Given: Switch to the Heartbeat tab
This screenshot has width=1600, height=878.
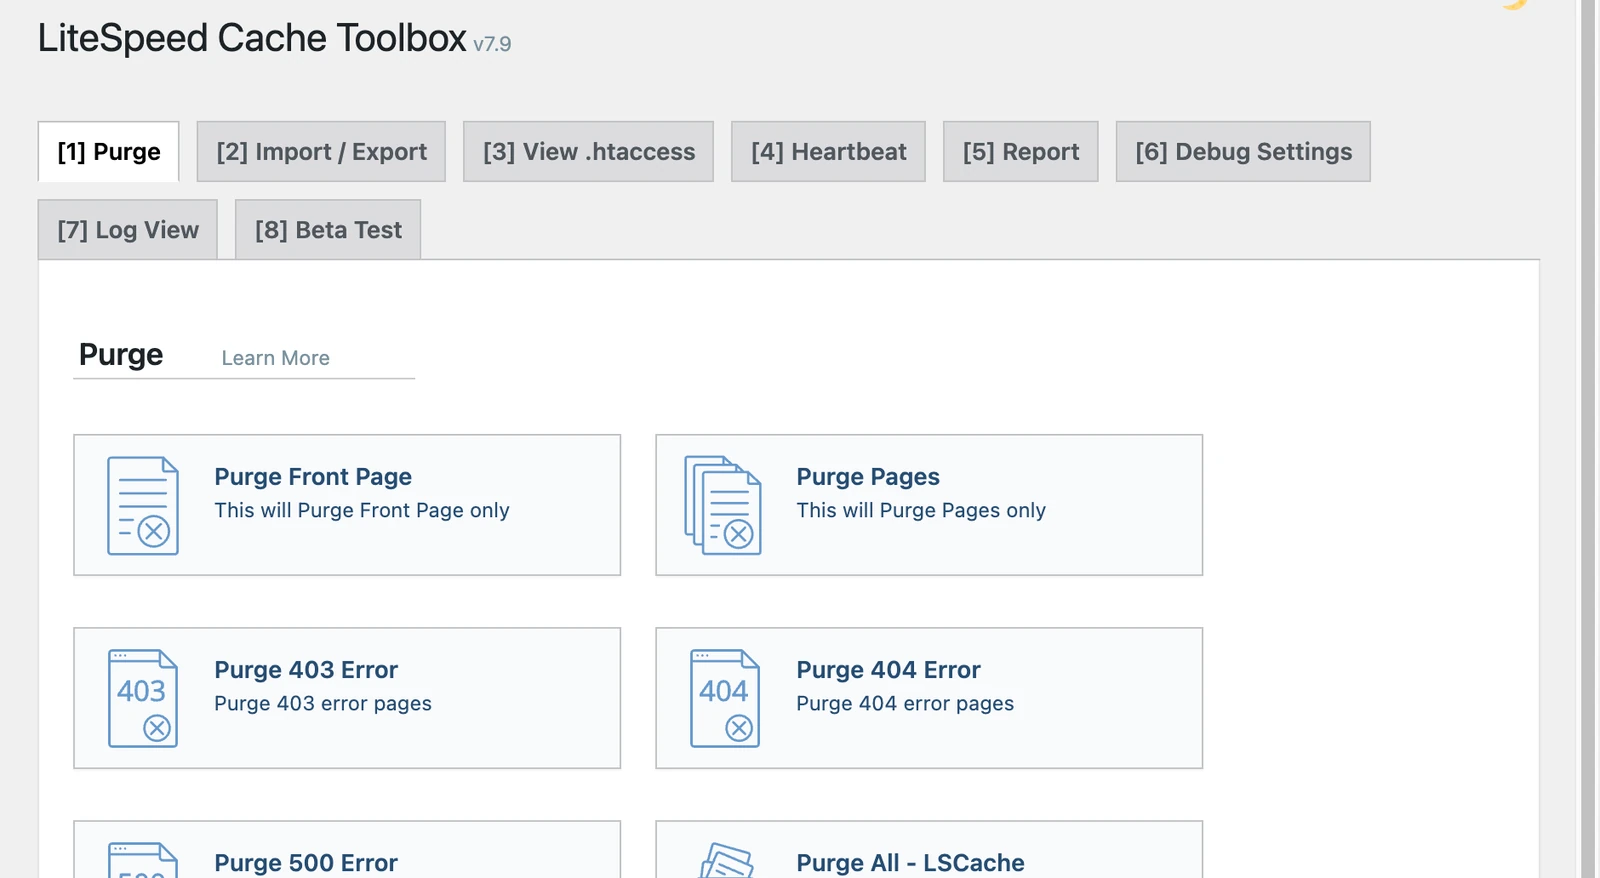Looking at the screenshot, I should (828, 152).
